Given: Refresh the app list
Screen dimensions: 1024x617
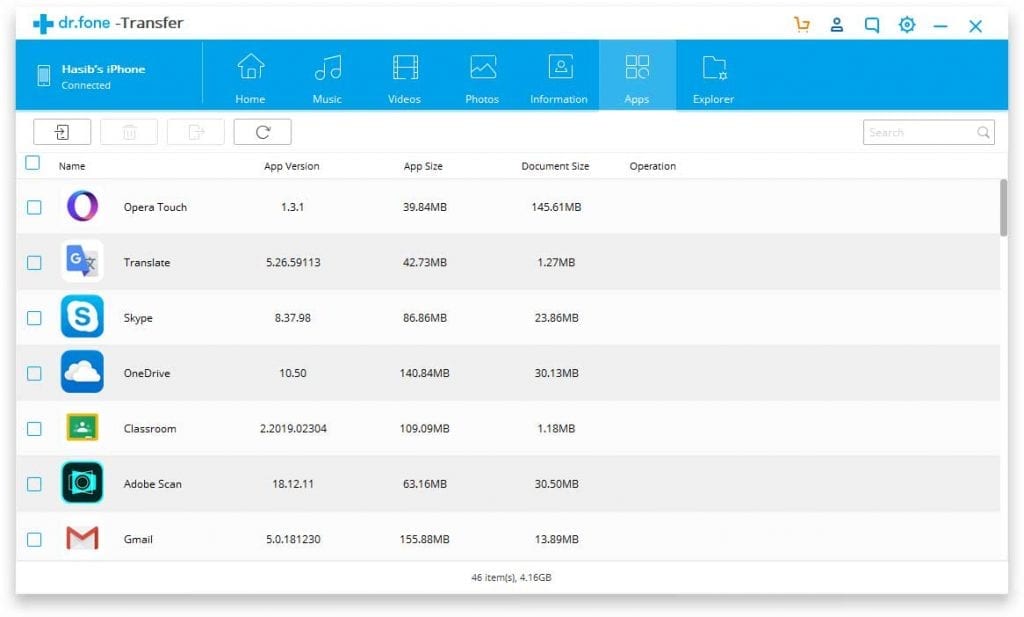Looking at the screenshot, I should 262,131.
